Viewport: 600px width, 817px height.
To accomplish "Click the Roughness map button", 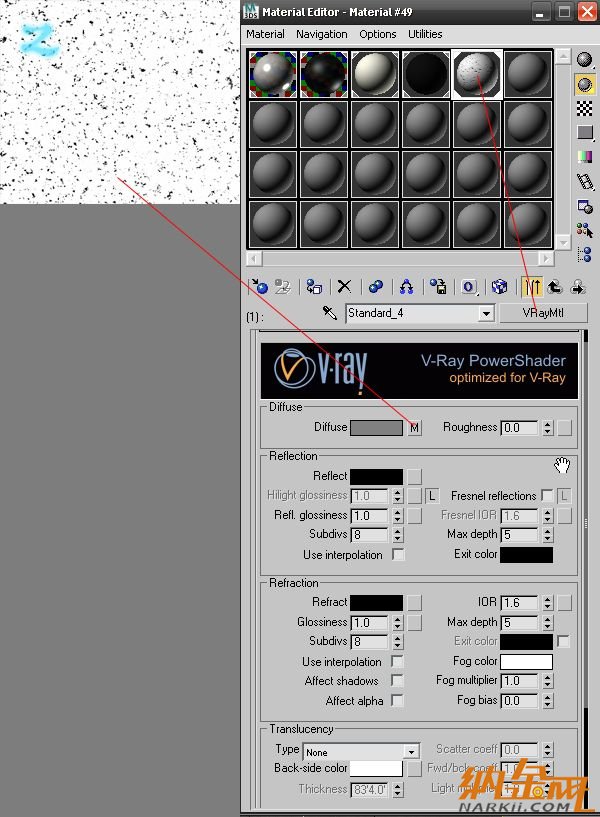I will (564, 428).
